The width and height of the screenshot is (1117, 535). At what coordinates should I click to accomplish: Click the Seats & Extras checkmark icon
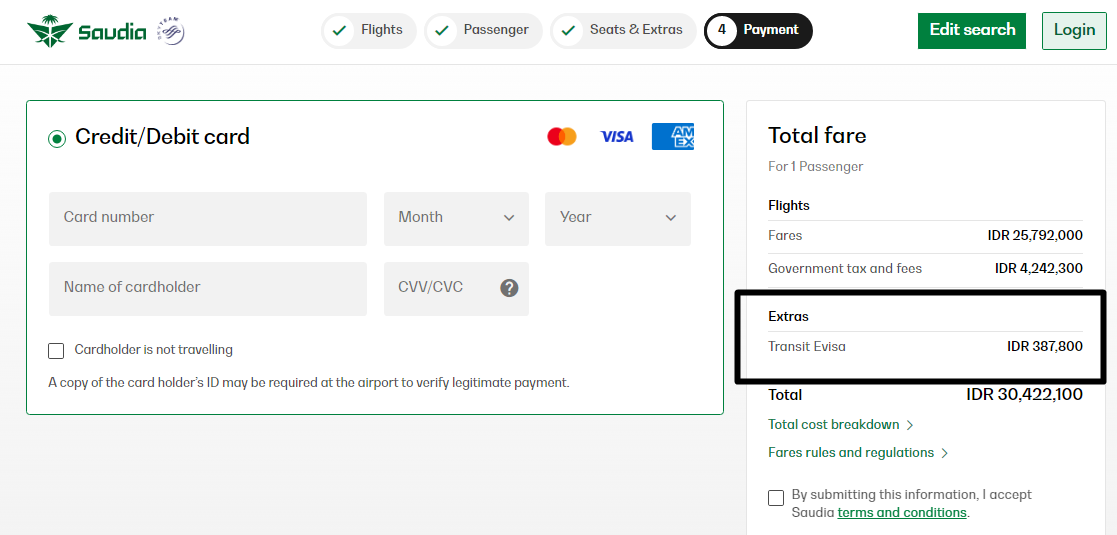(x=568, y=30)
